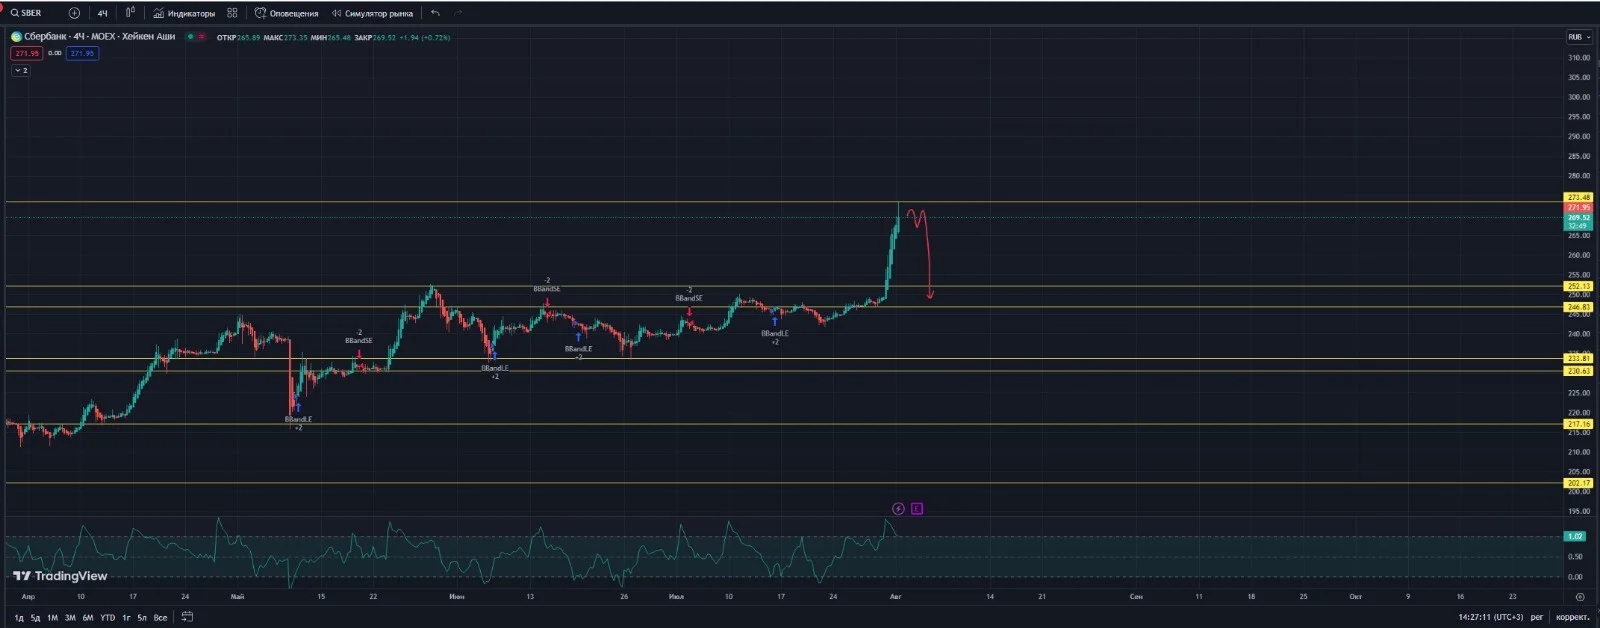The height and width of the screenshot is (628, 1600).
Task: Click the МАКС 273.35 high value
Action: [285, 37]
